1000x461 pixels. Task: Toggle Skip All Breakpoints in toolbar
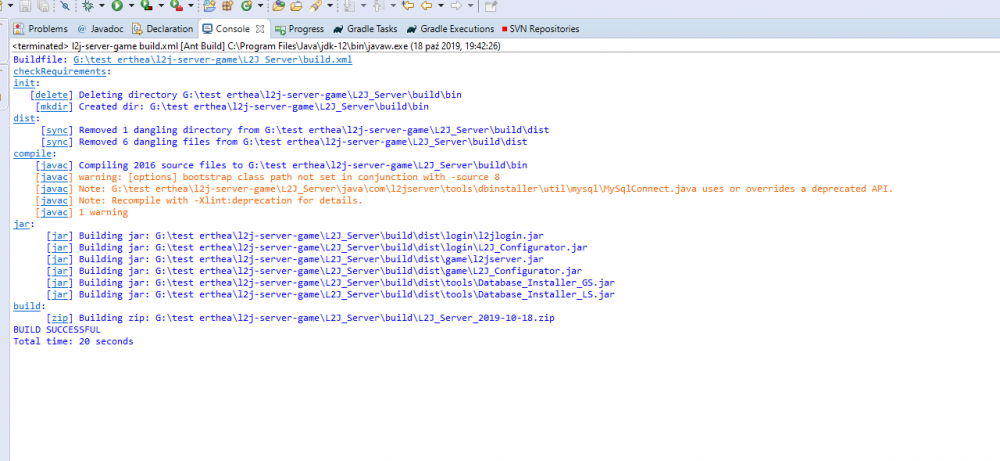pyautogui.click(x=64, y=6)
